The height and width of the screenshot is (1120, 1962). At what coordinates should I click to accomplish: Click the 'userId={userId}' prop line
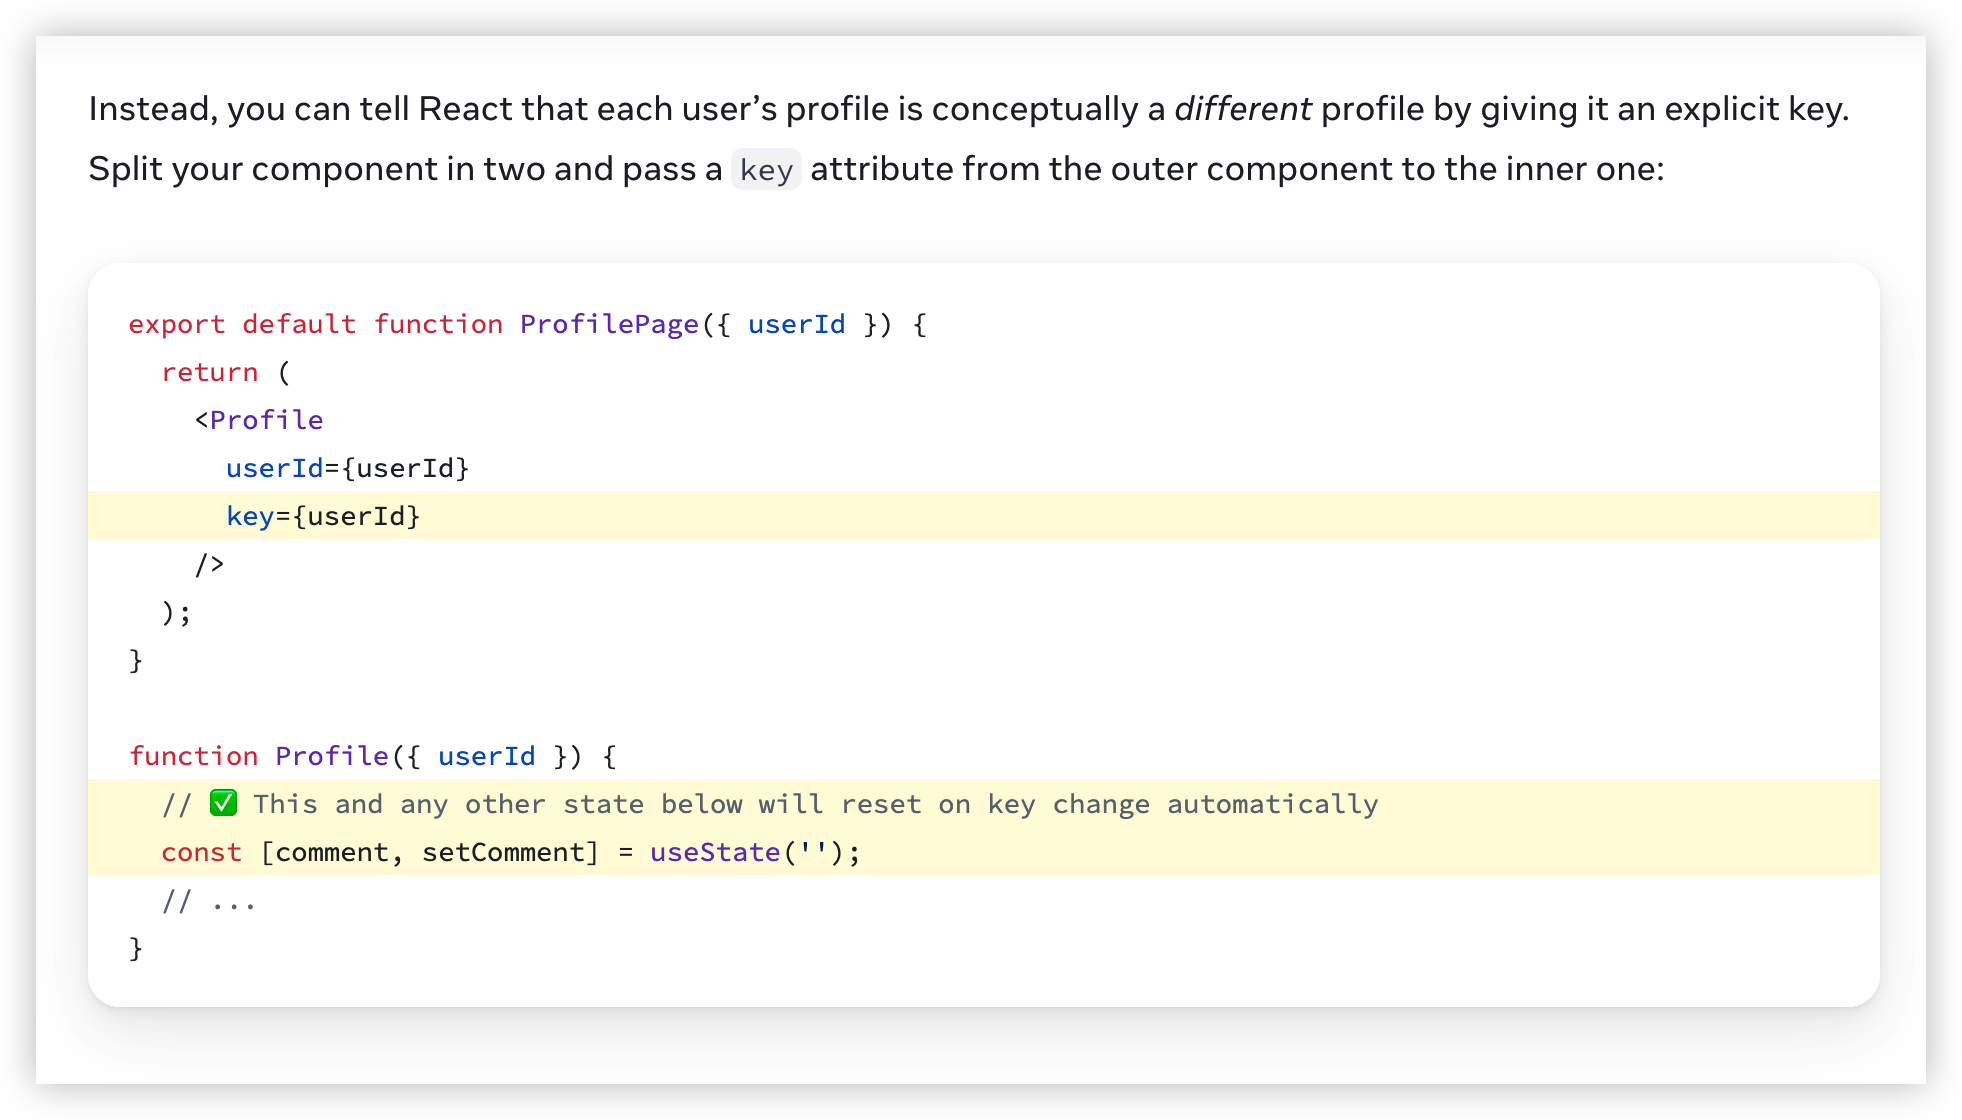coord(347,468)
